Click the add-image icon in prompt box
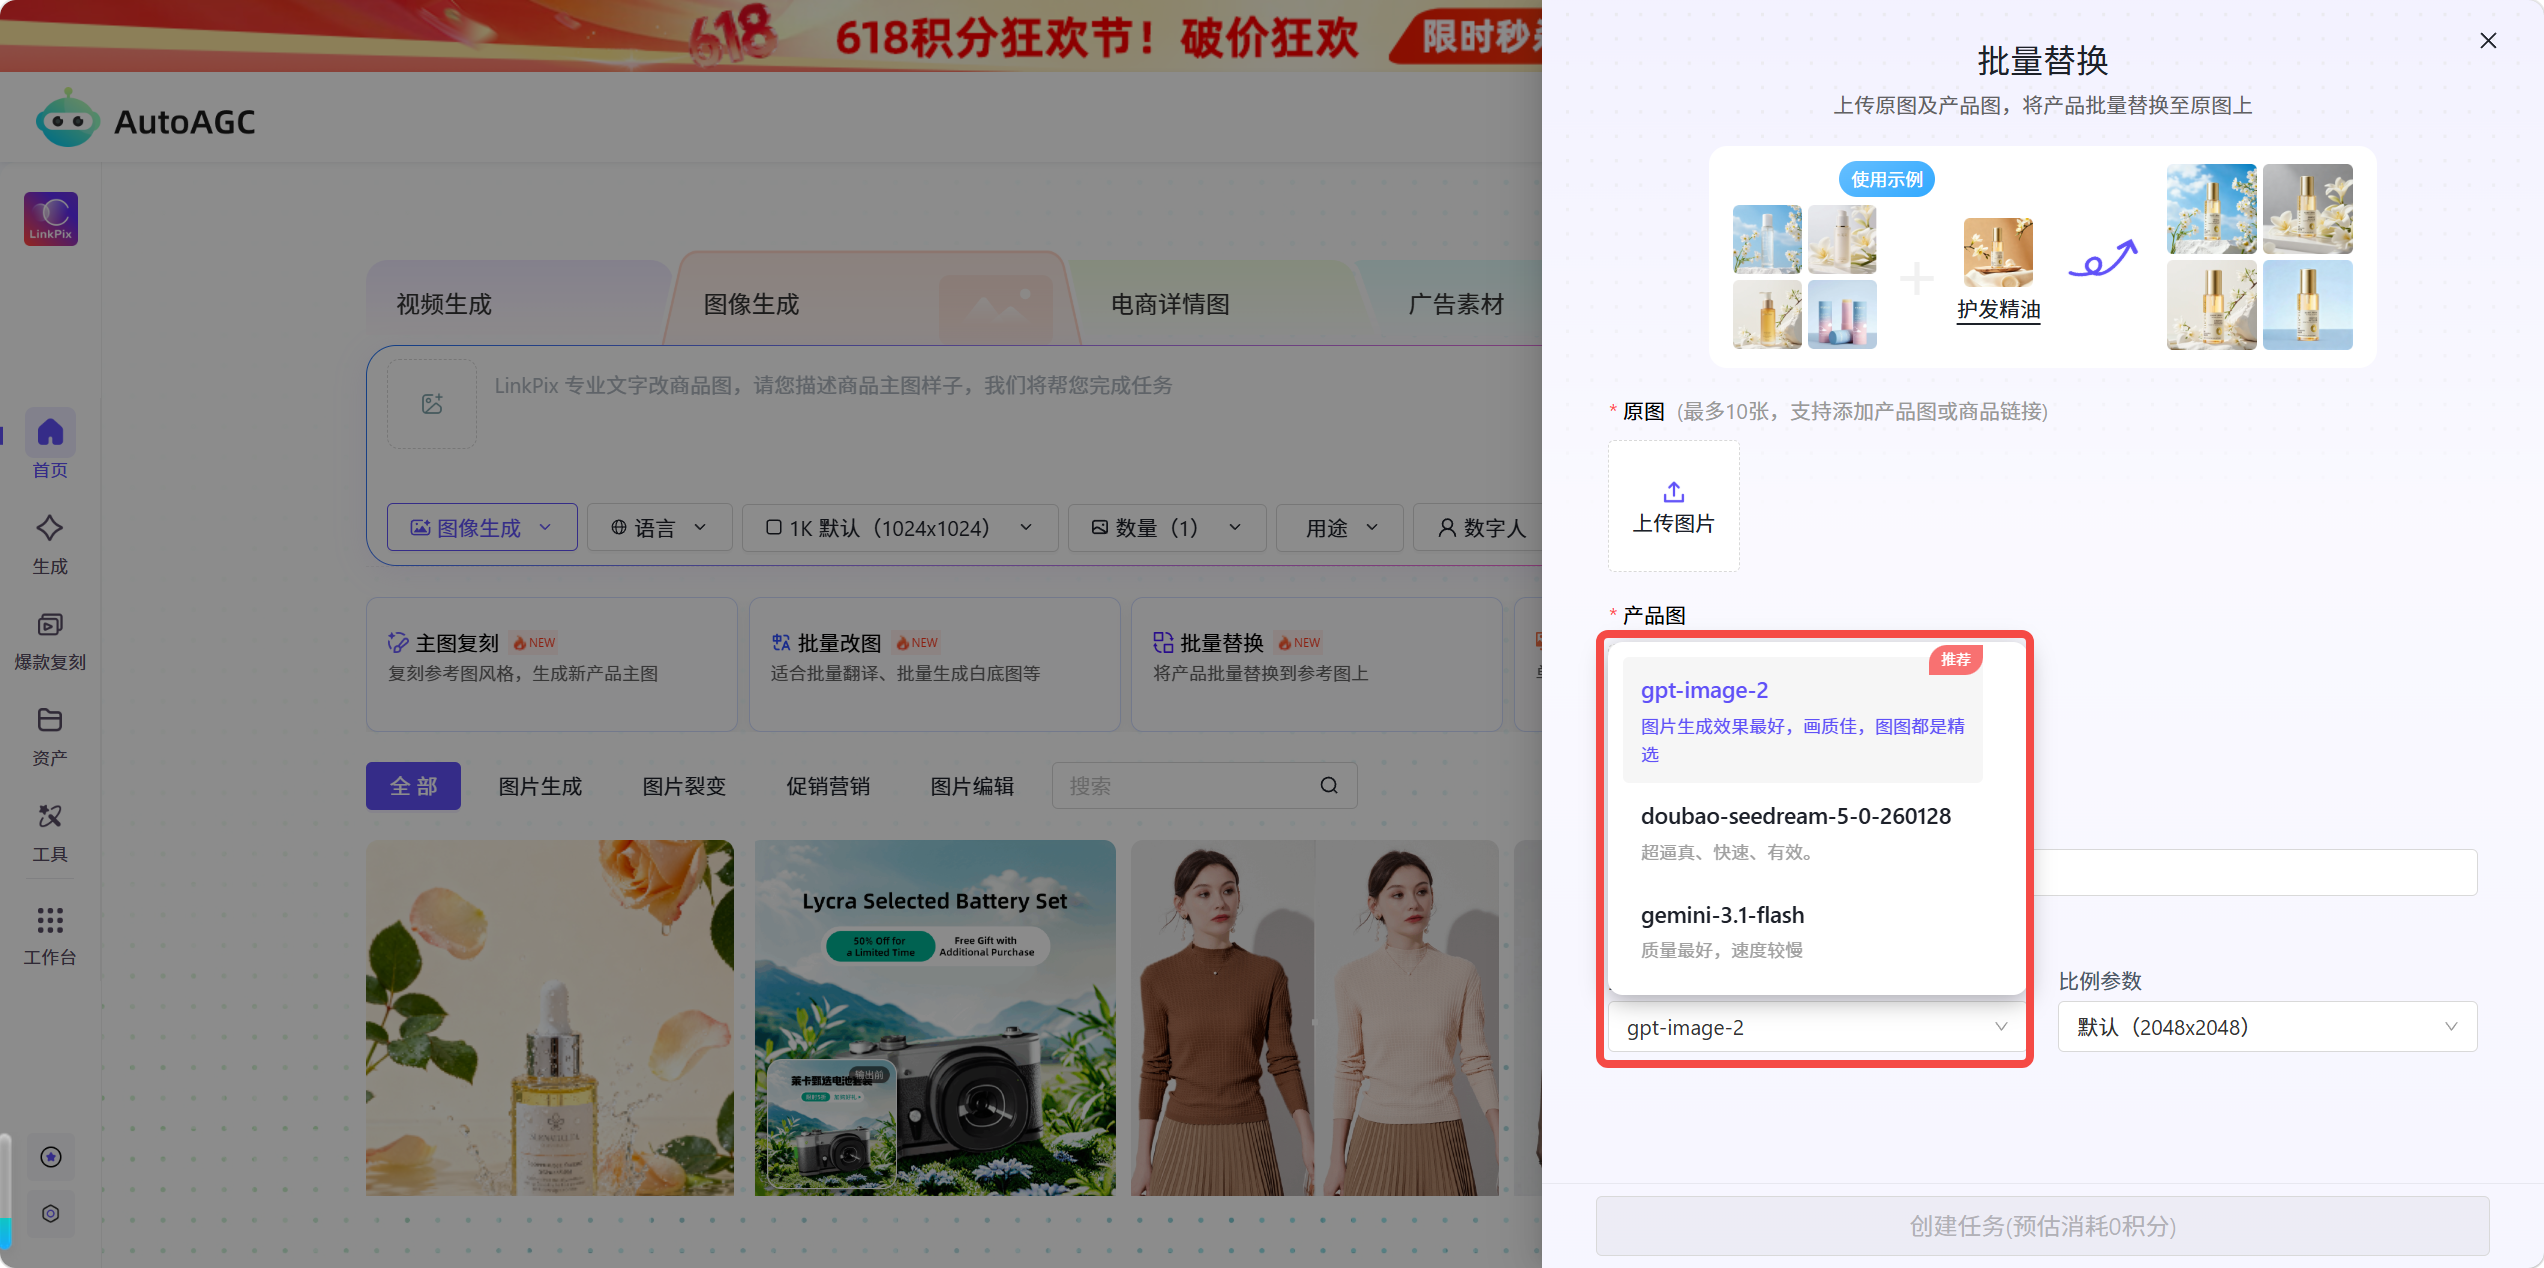 coord(432,404)
